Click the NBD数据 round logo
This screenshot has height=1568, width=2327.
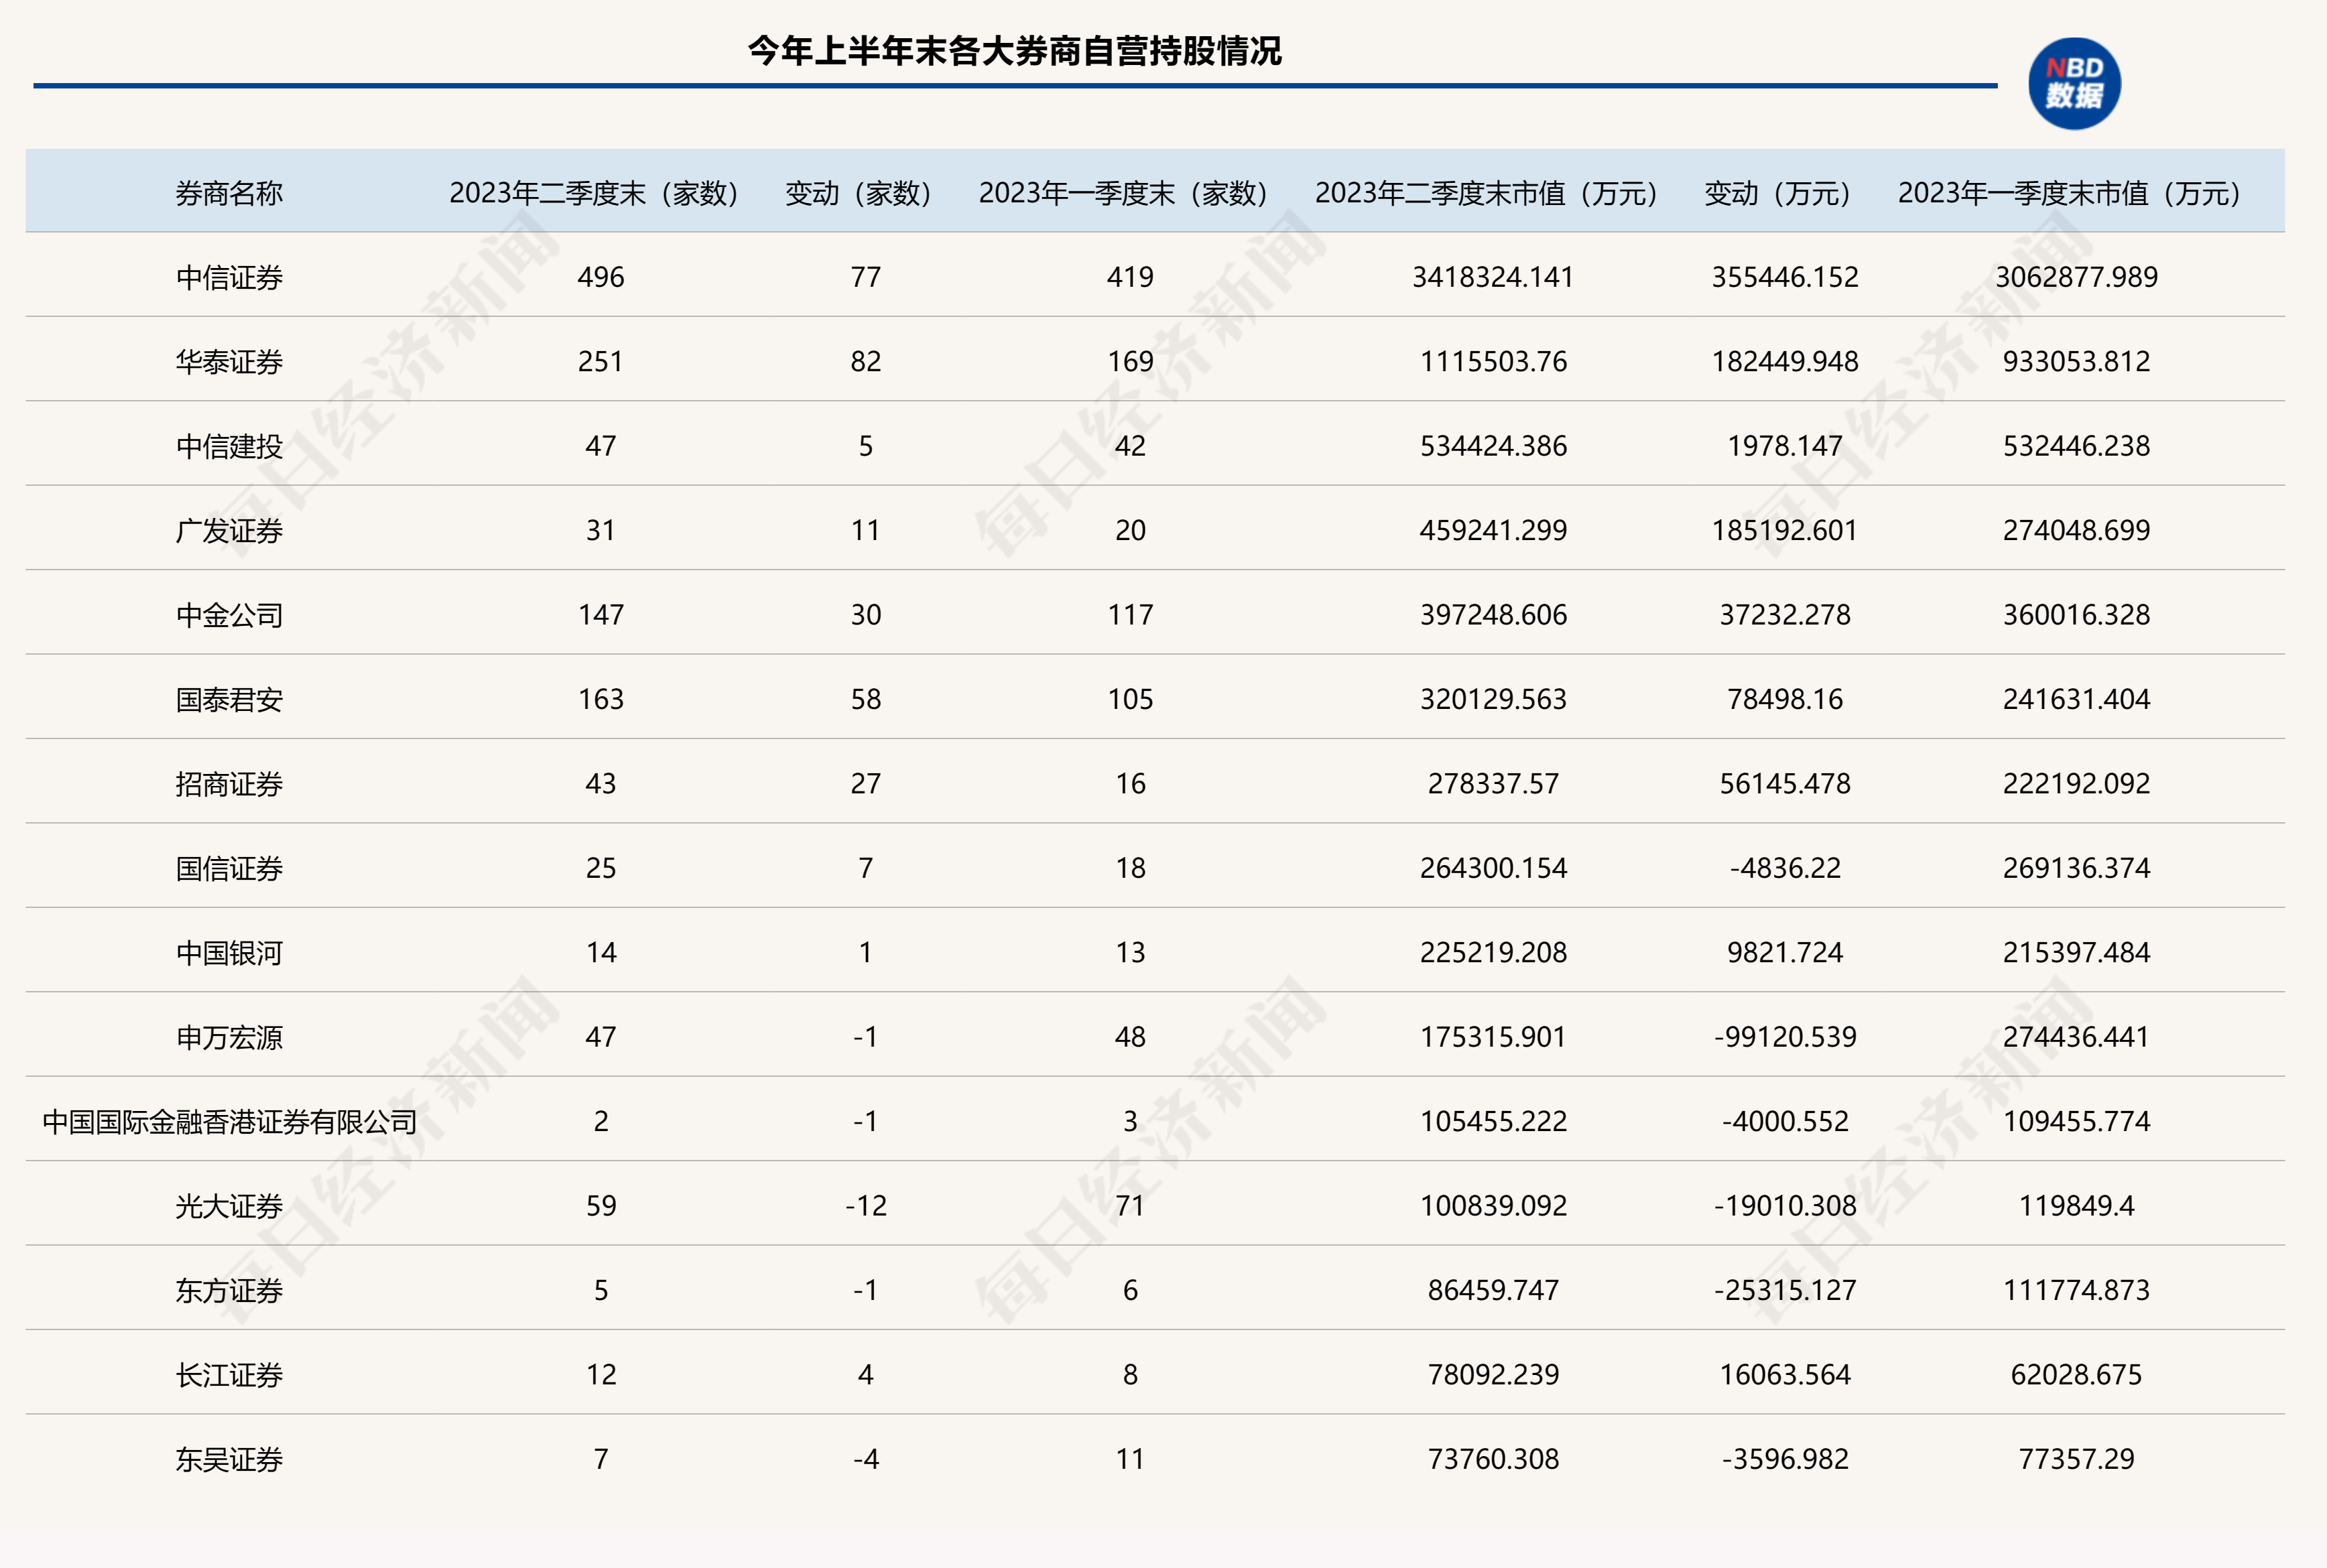click(x=2074, y=84)
